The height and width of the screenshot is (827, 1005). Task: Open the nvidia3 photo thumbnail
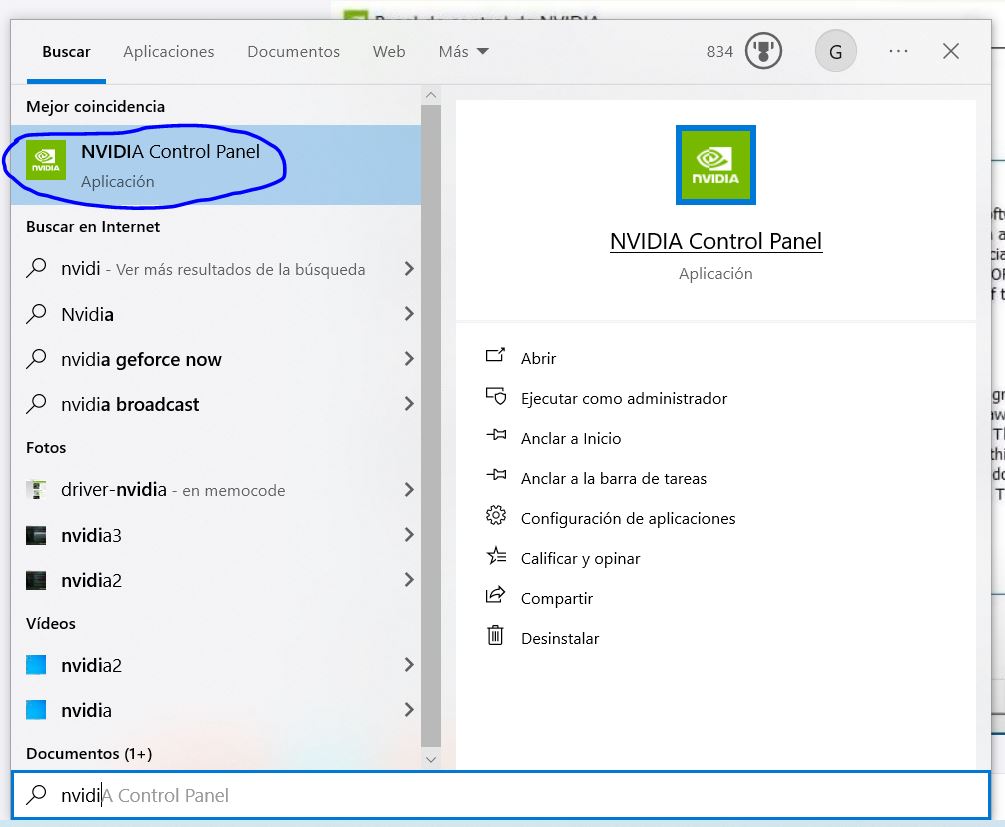pos(37,535)
